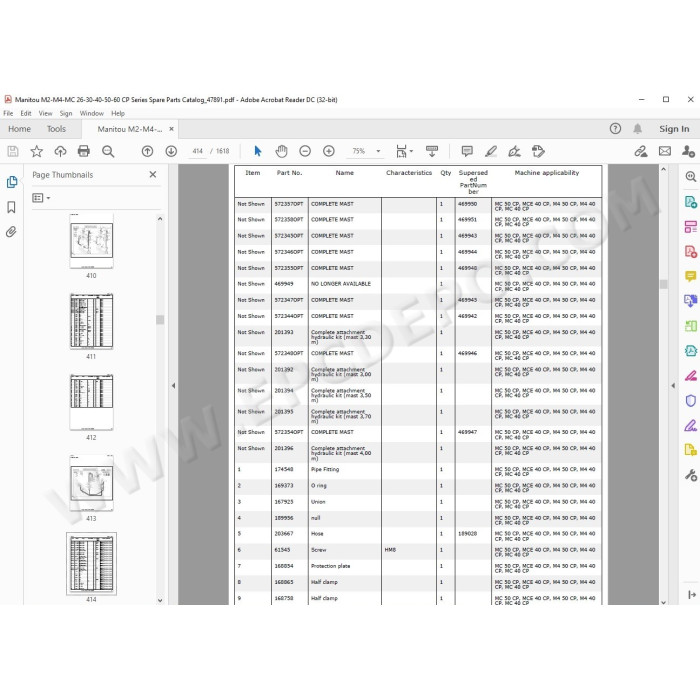The image size is (700, 700).
Task: Open the Help menu
Action: tap(118, 113)
